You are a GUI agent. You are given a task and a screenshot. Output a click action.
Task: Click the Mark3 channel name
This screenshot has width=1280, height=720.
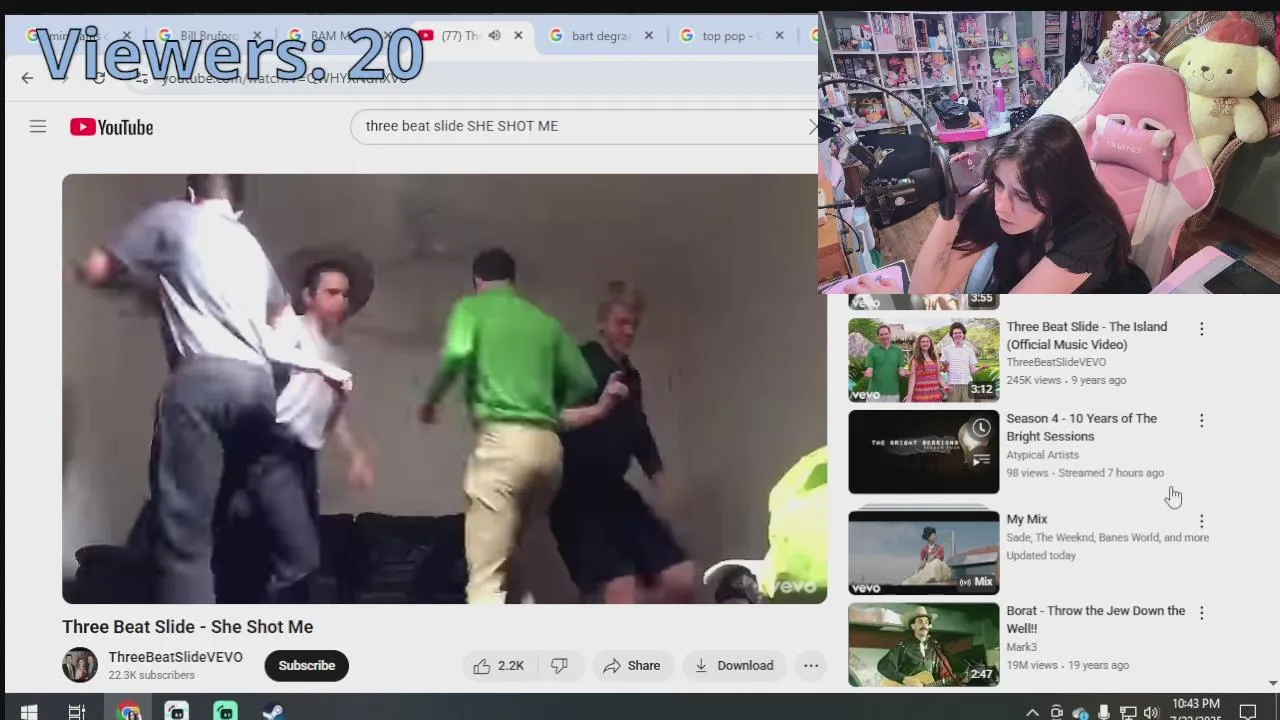(x=1021, y=647)
